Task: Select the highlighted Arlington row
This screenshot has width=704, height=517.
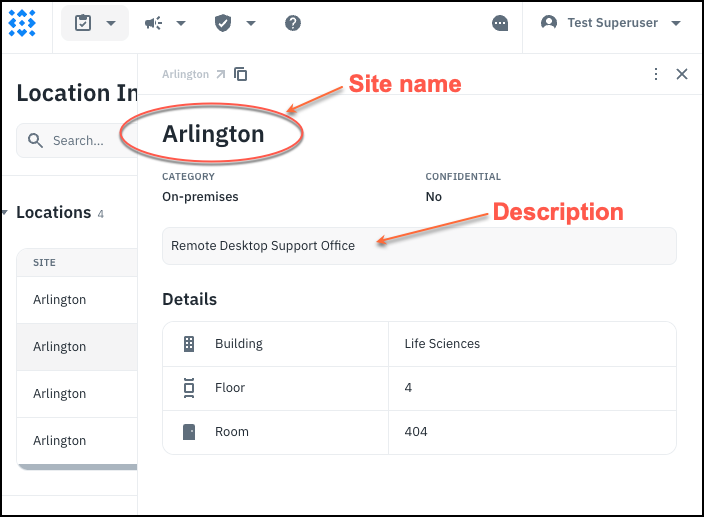Action: pos(60,347)
